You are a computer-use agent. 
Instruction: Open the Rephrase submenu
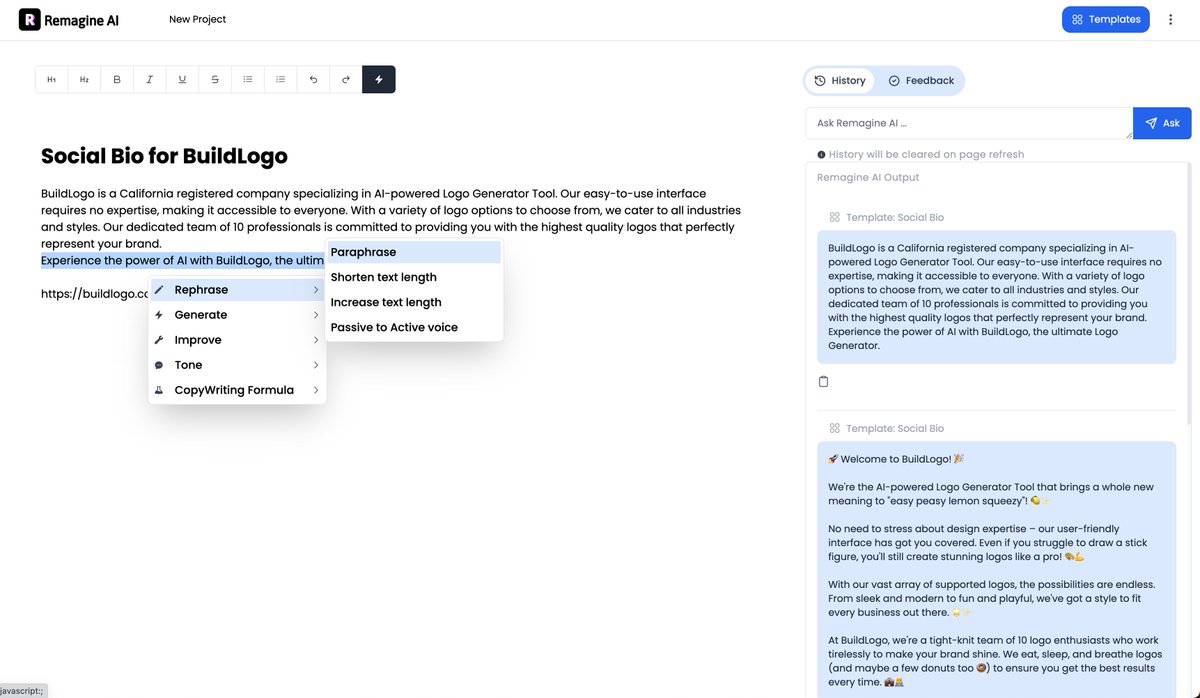point(237,290)
